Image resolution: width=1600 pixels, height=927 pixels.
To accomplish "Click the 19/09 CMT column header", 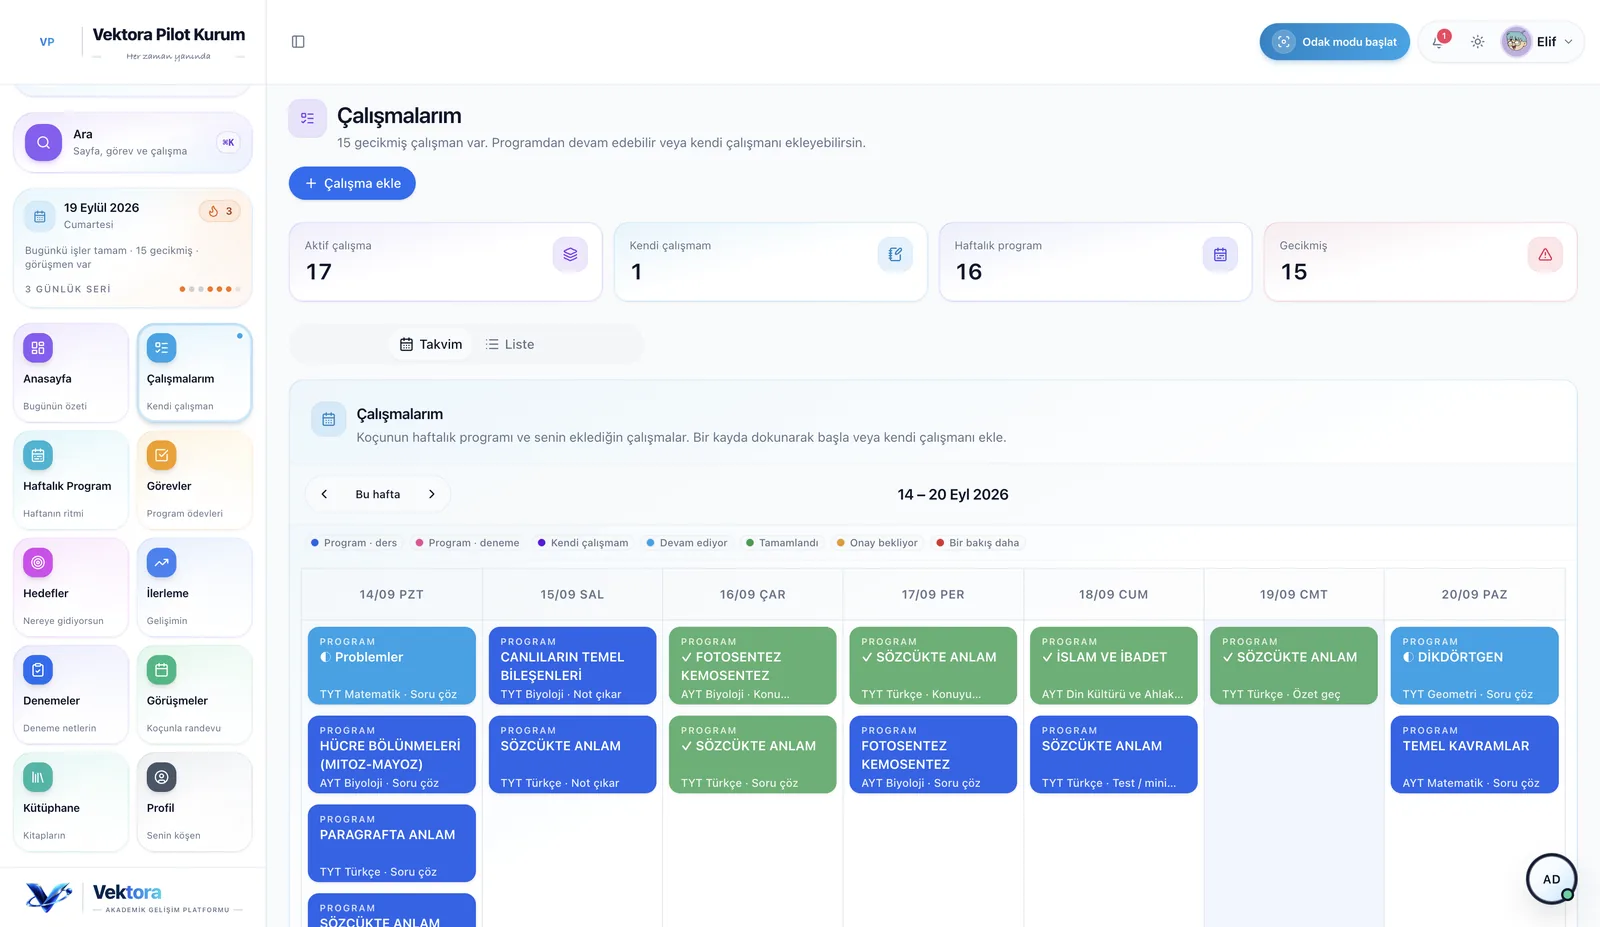I will pyautogui.click(x=1293, y=594).
